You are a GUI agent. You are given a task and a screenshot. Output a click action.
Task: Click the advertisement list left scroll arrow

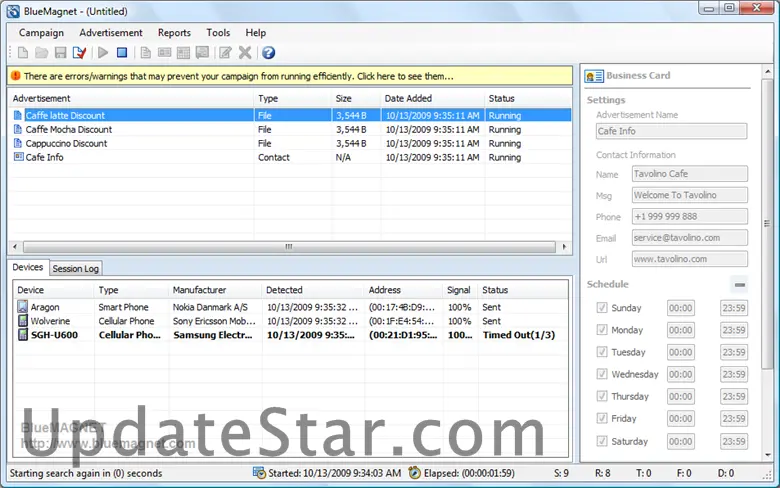pyautogui.click(x=15, y=247)
